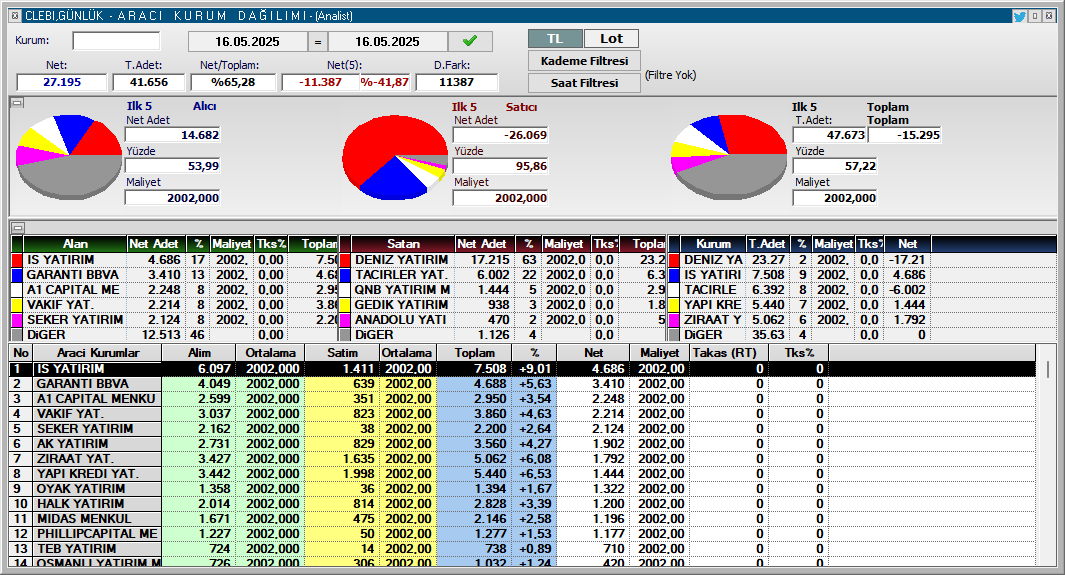Select the AK YATIRIM row
The image size is (1065, 575).
522,443
